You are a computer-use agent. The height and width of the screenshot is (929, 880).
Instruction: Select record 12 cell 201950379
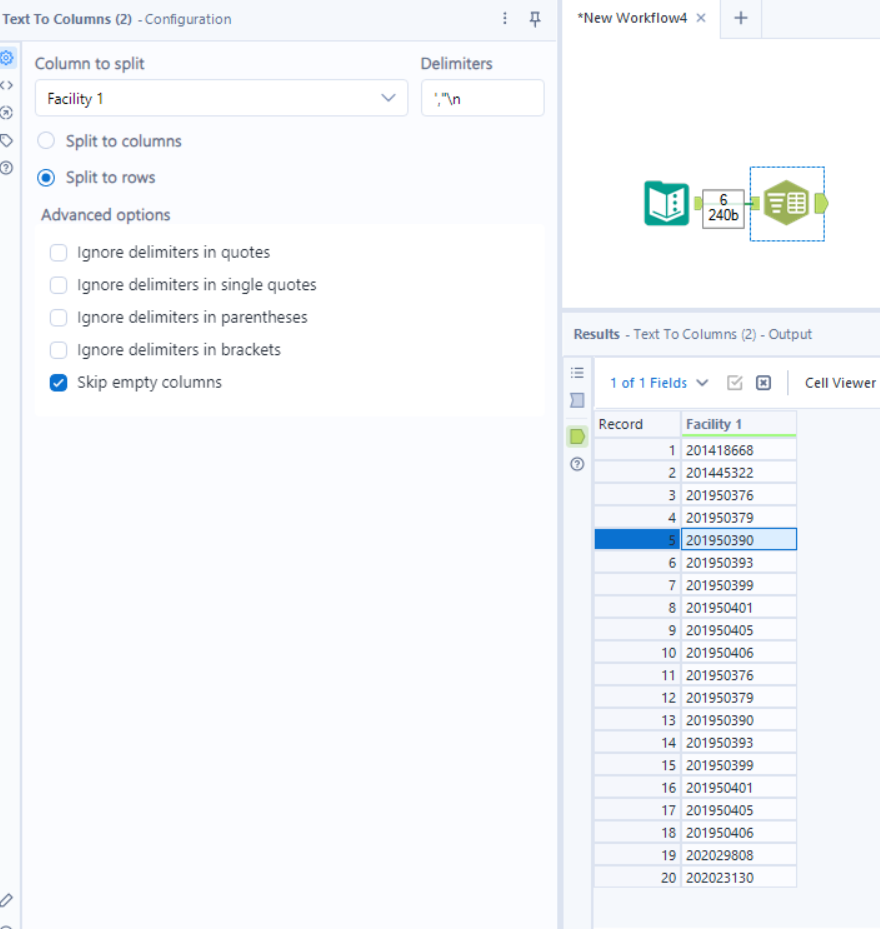click(x=738, y=698)
